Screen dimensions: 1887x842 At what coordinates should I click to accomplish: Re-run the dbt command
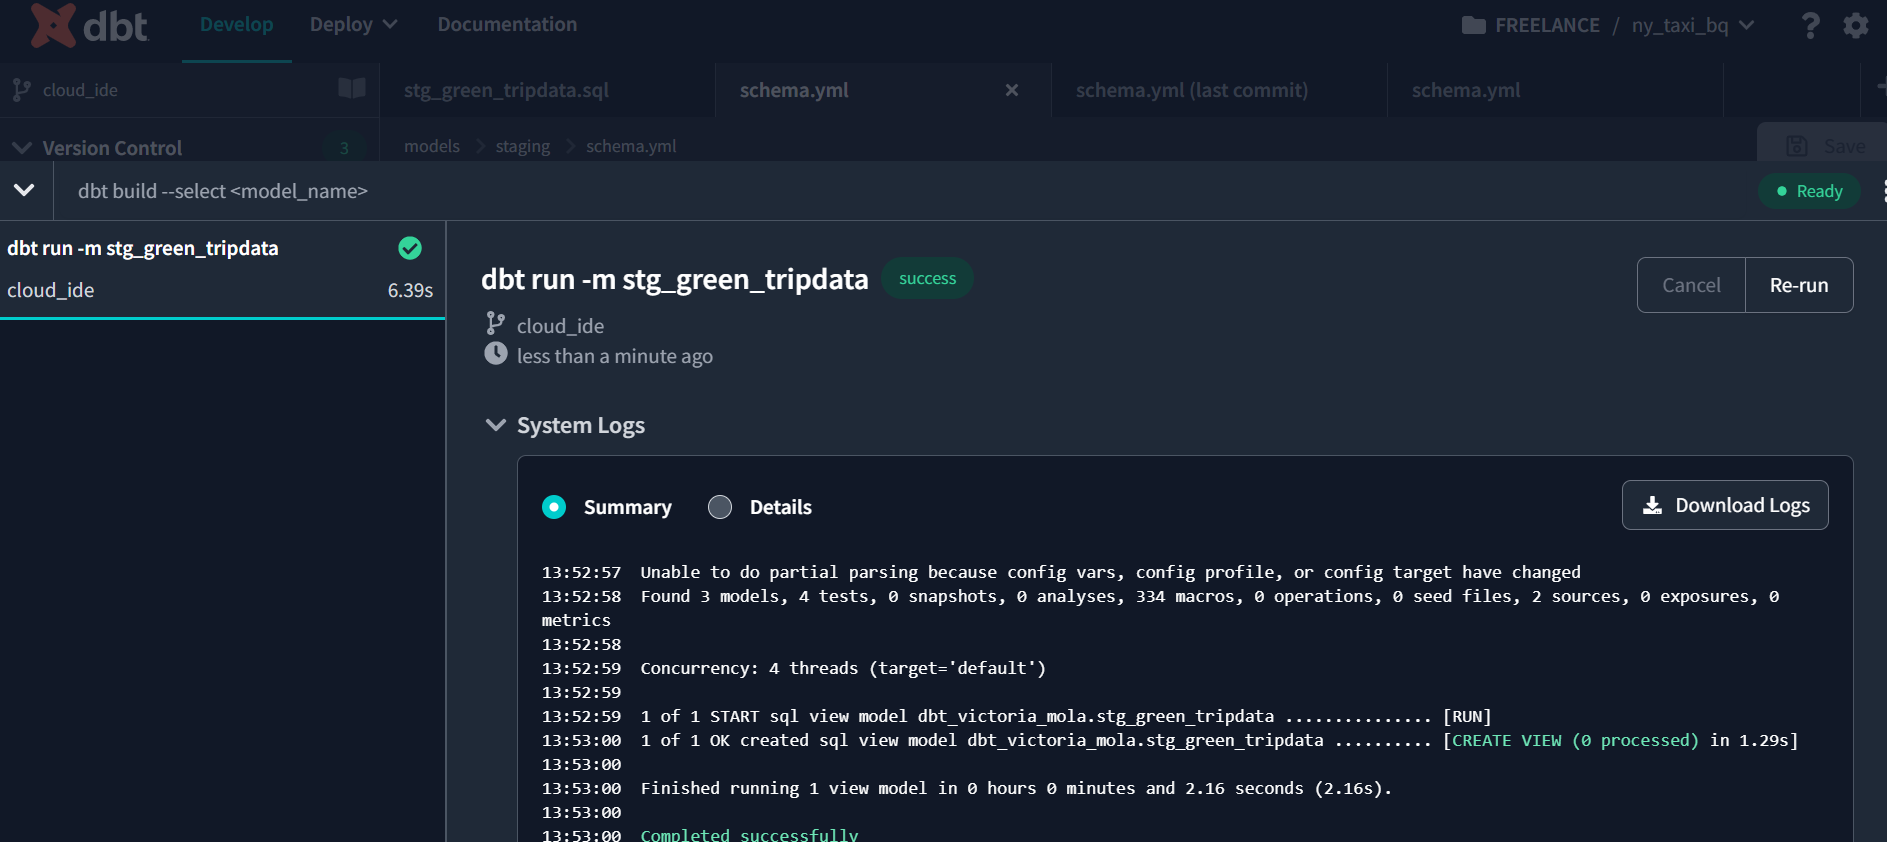pyautogui.click(x=1799, y=285)
